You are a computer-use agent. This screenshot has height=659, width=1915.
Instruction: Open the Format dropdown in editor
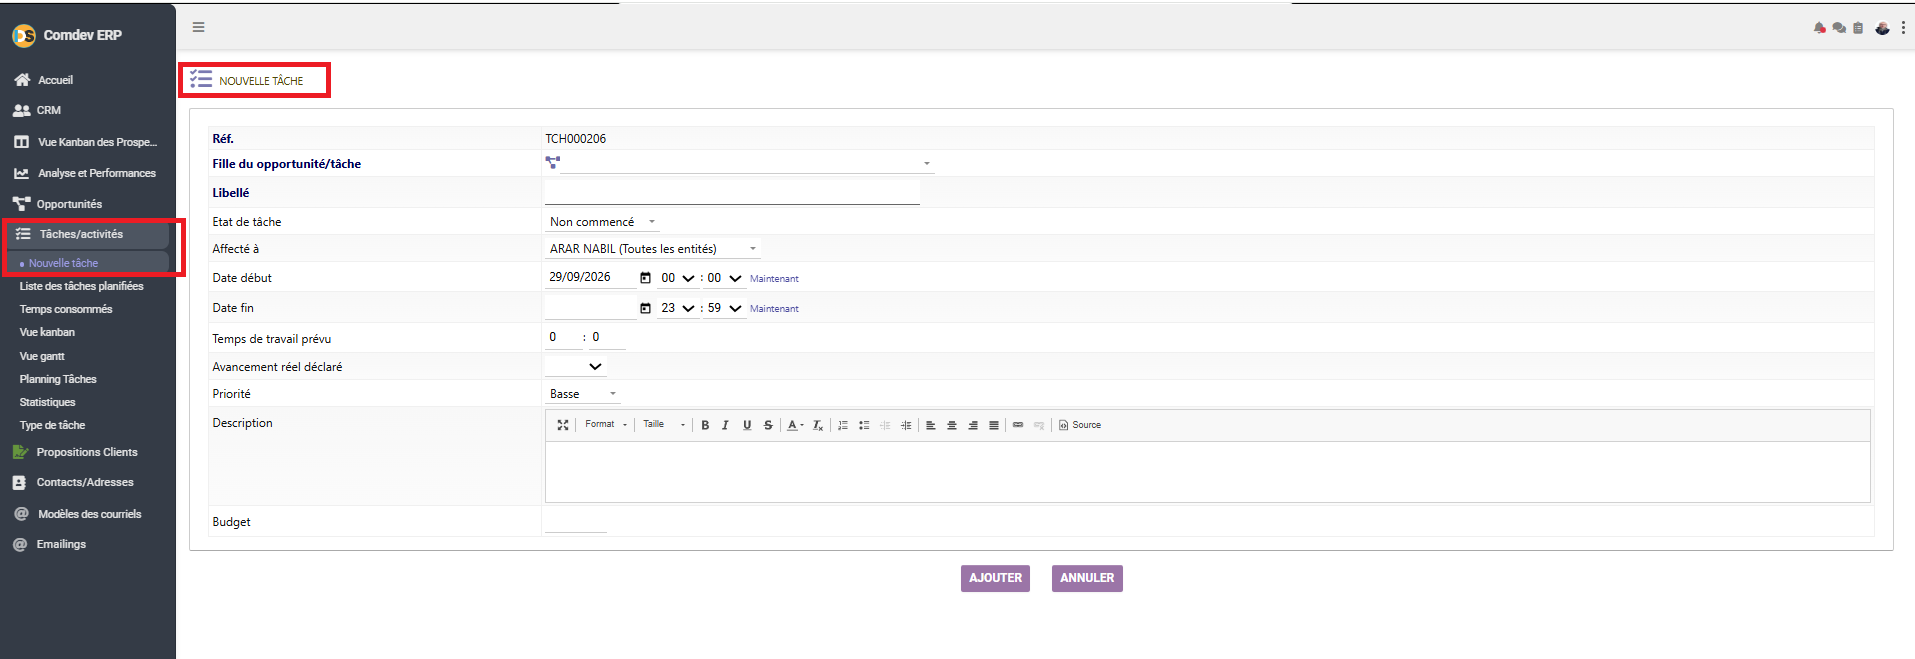606,425
